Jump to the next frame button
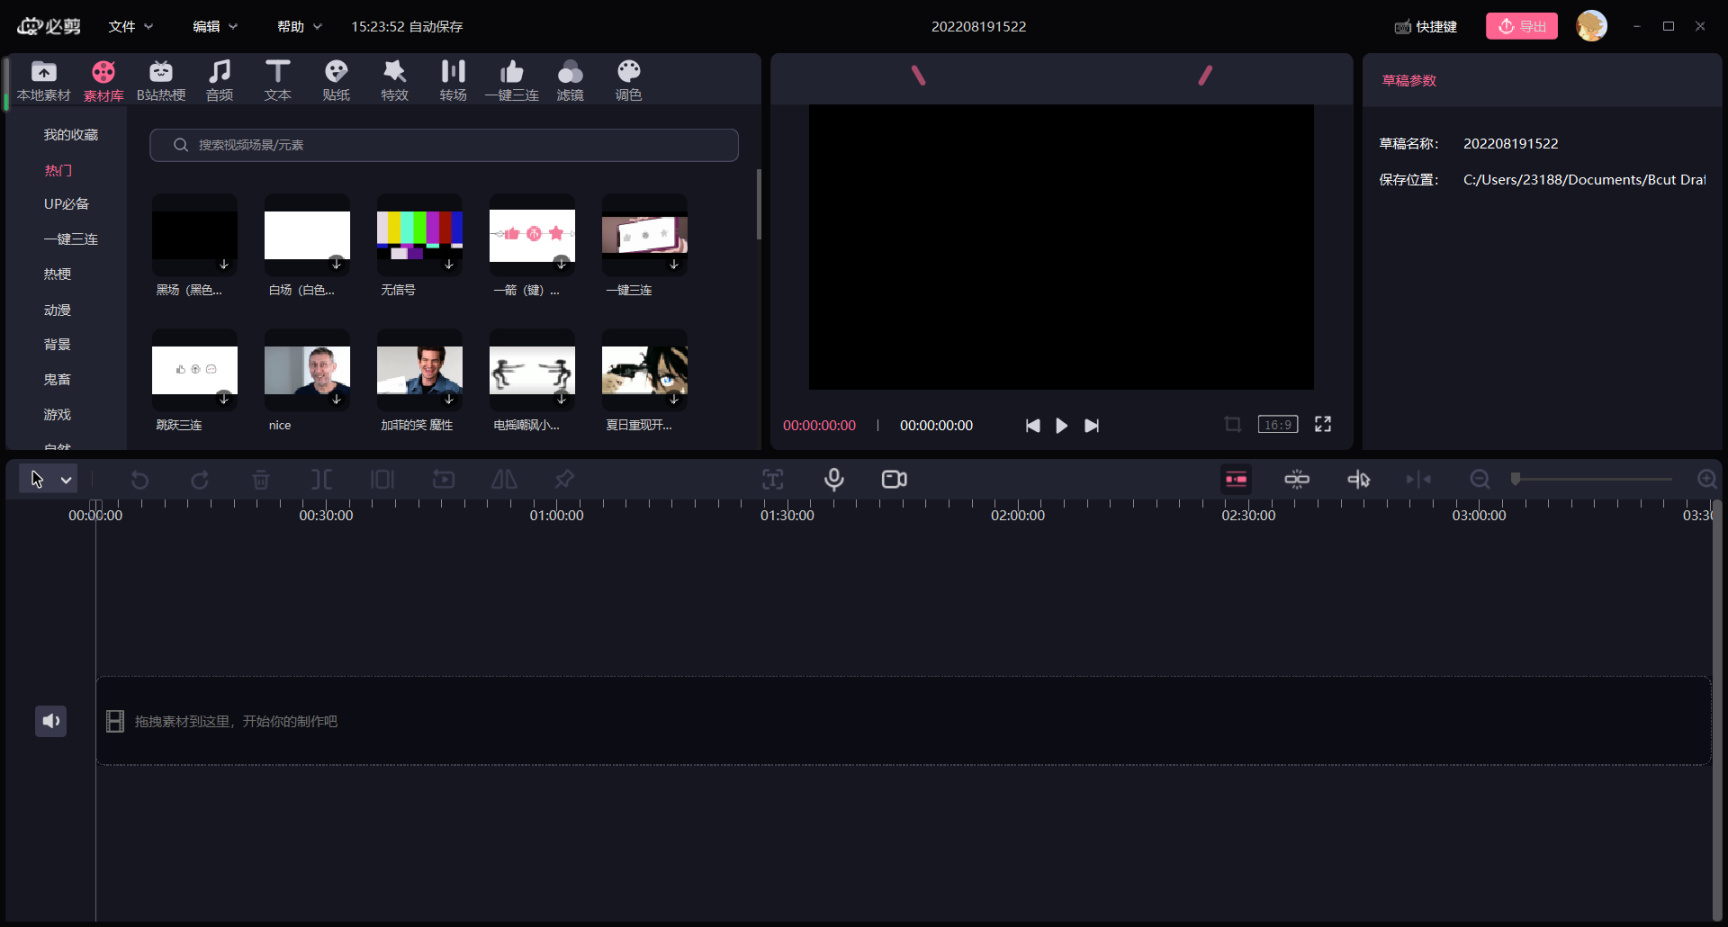 point(1091,425)
